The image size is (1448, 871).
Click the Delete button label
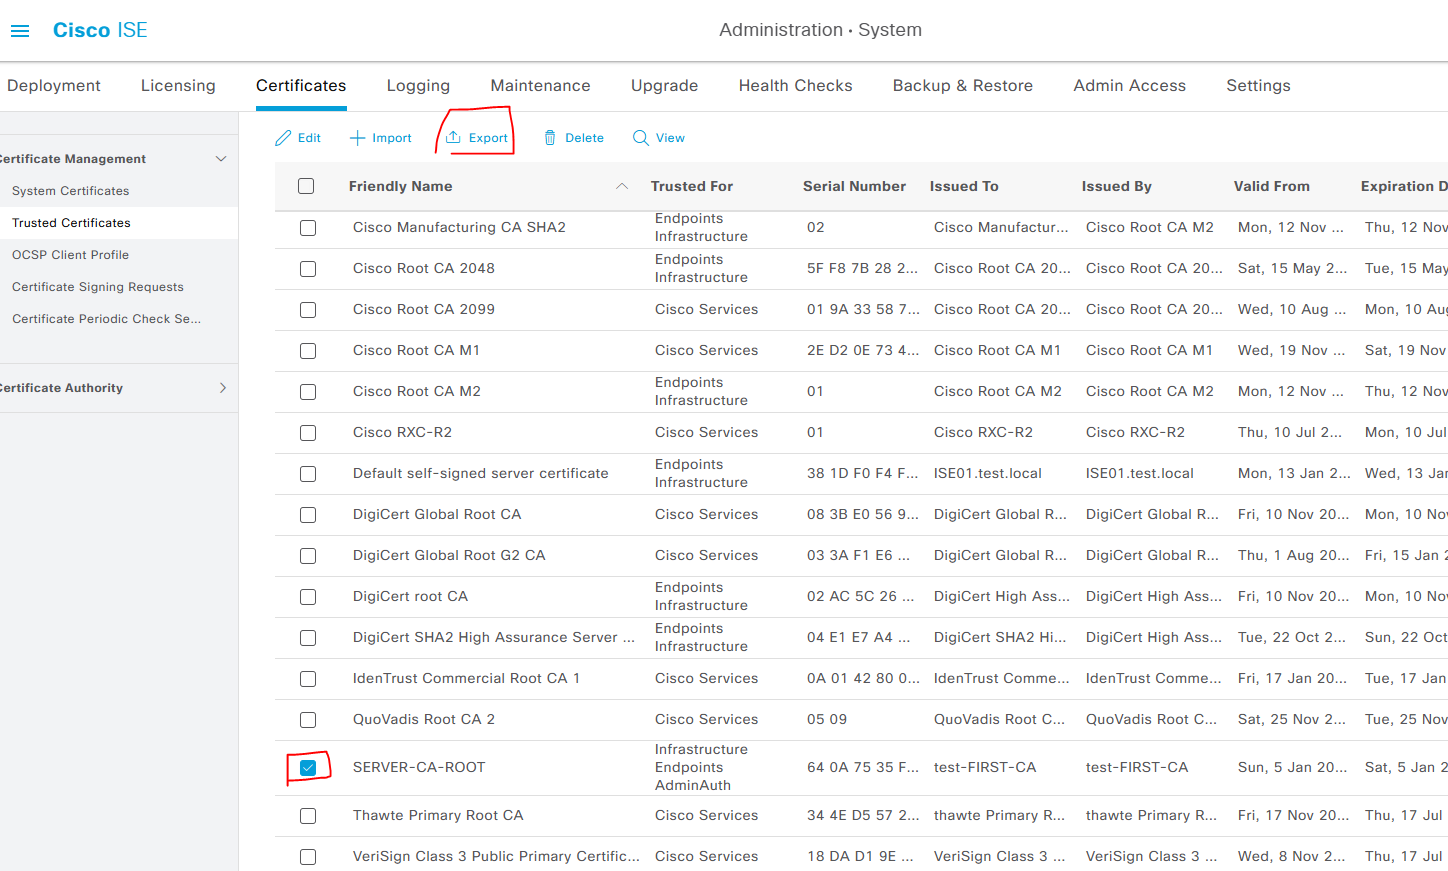pyautogui.click(x=584, y=138)
